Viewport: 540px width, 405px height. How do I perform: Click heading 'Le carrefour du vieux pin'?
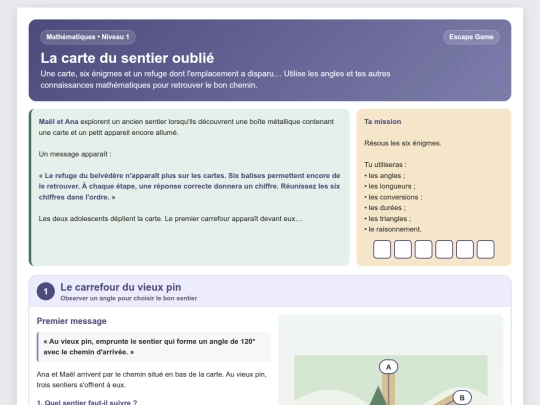(x=121, y=287)
